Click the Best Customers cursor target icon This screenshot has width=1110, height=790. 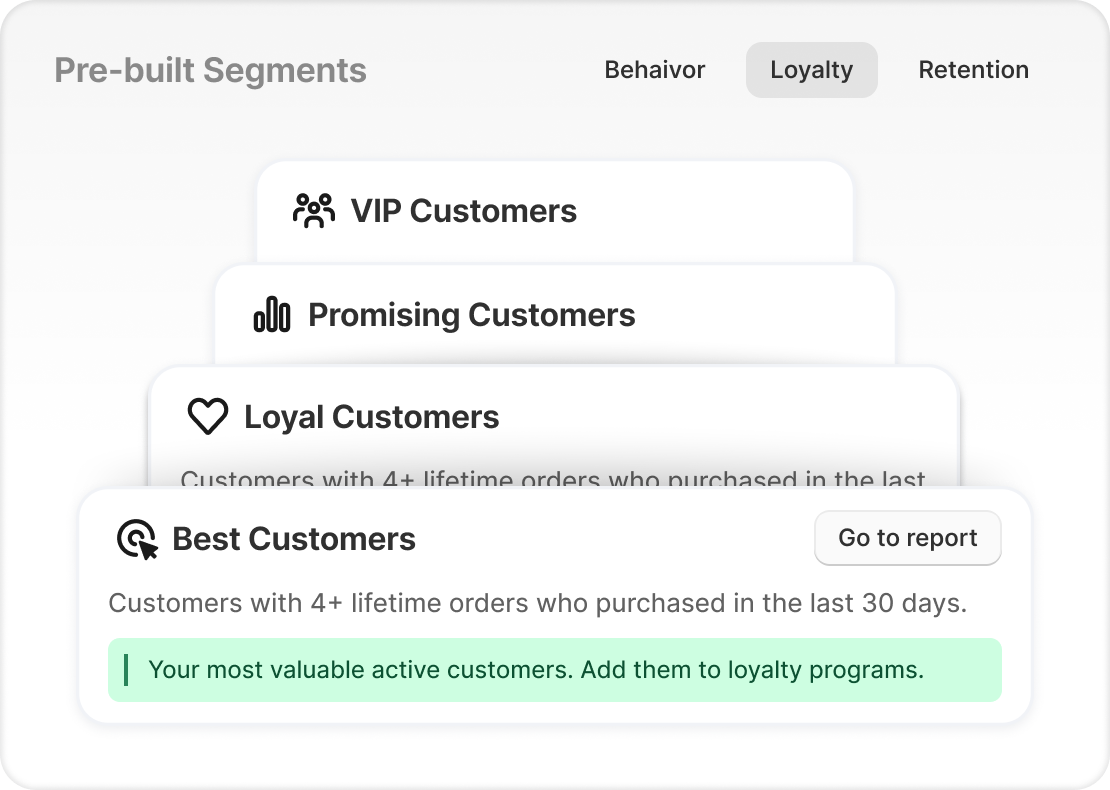[137, 539]
